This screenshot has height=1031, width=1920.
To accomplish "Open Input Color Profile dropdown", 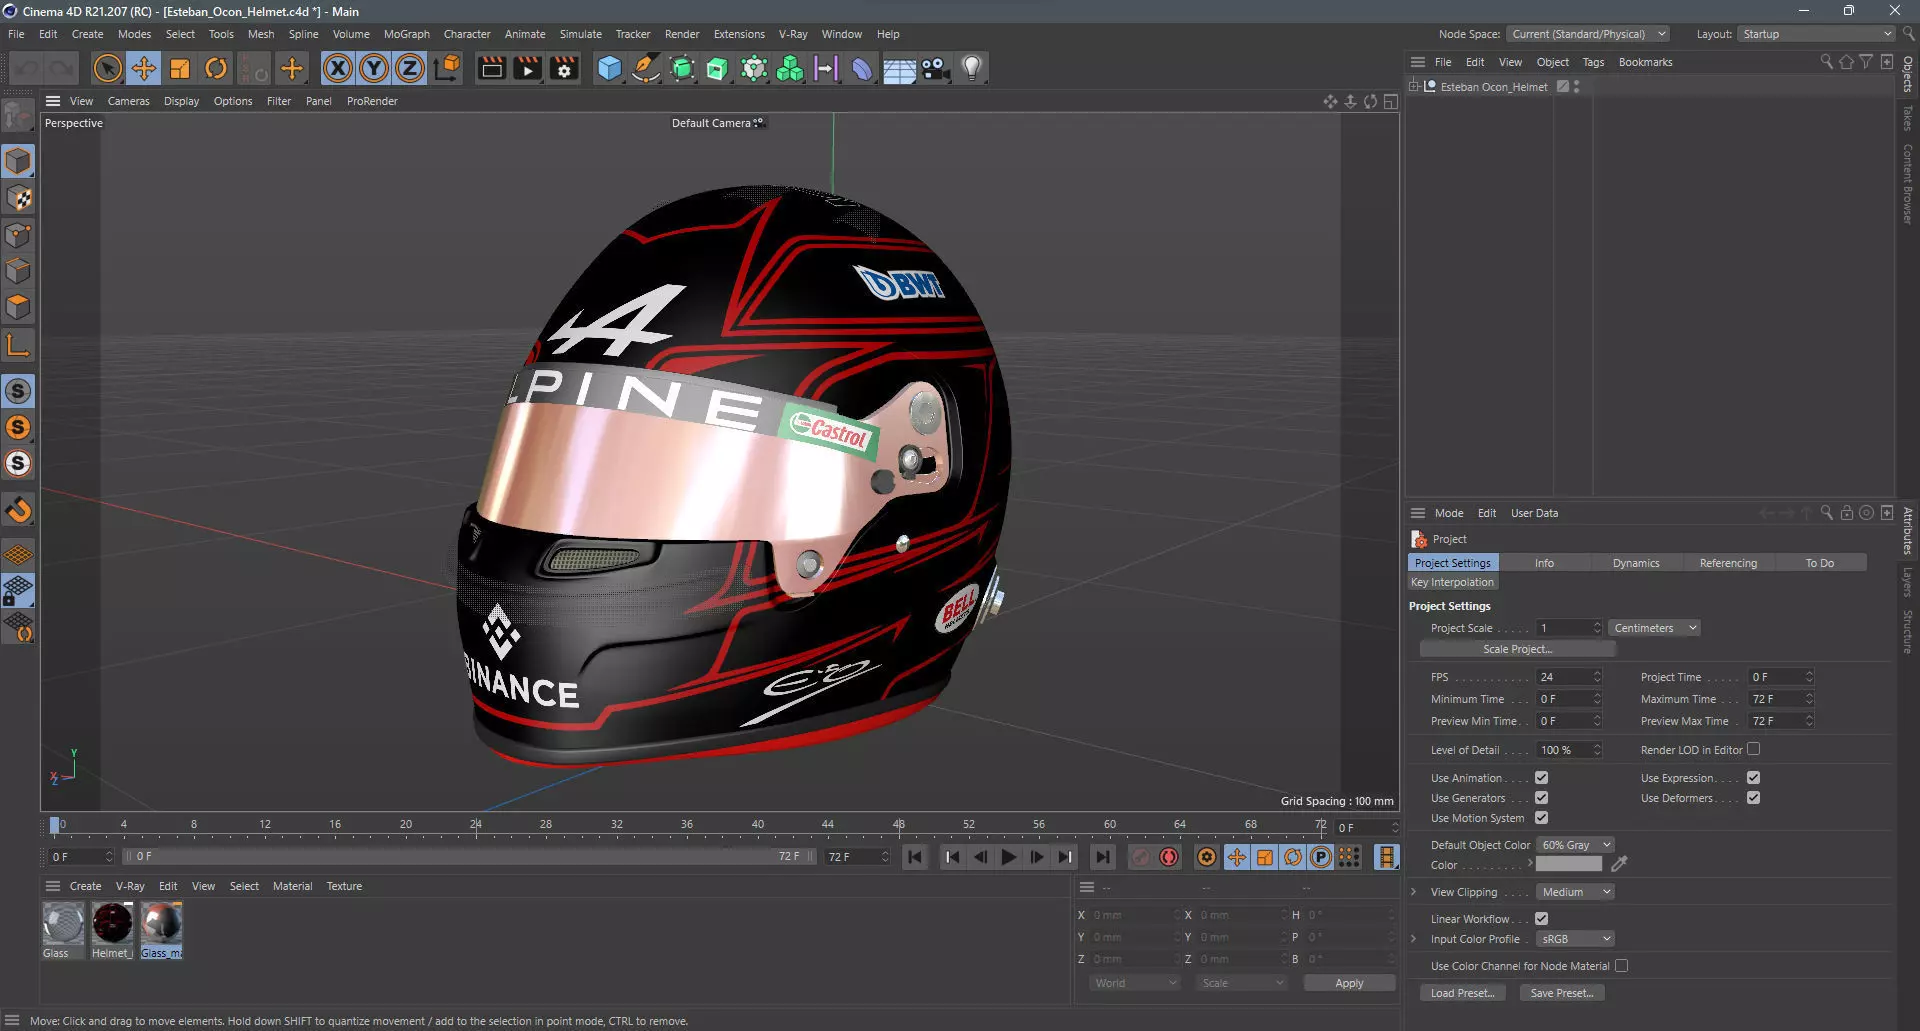I will pyautogui.click(x=1576, y=939).
